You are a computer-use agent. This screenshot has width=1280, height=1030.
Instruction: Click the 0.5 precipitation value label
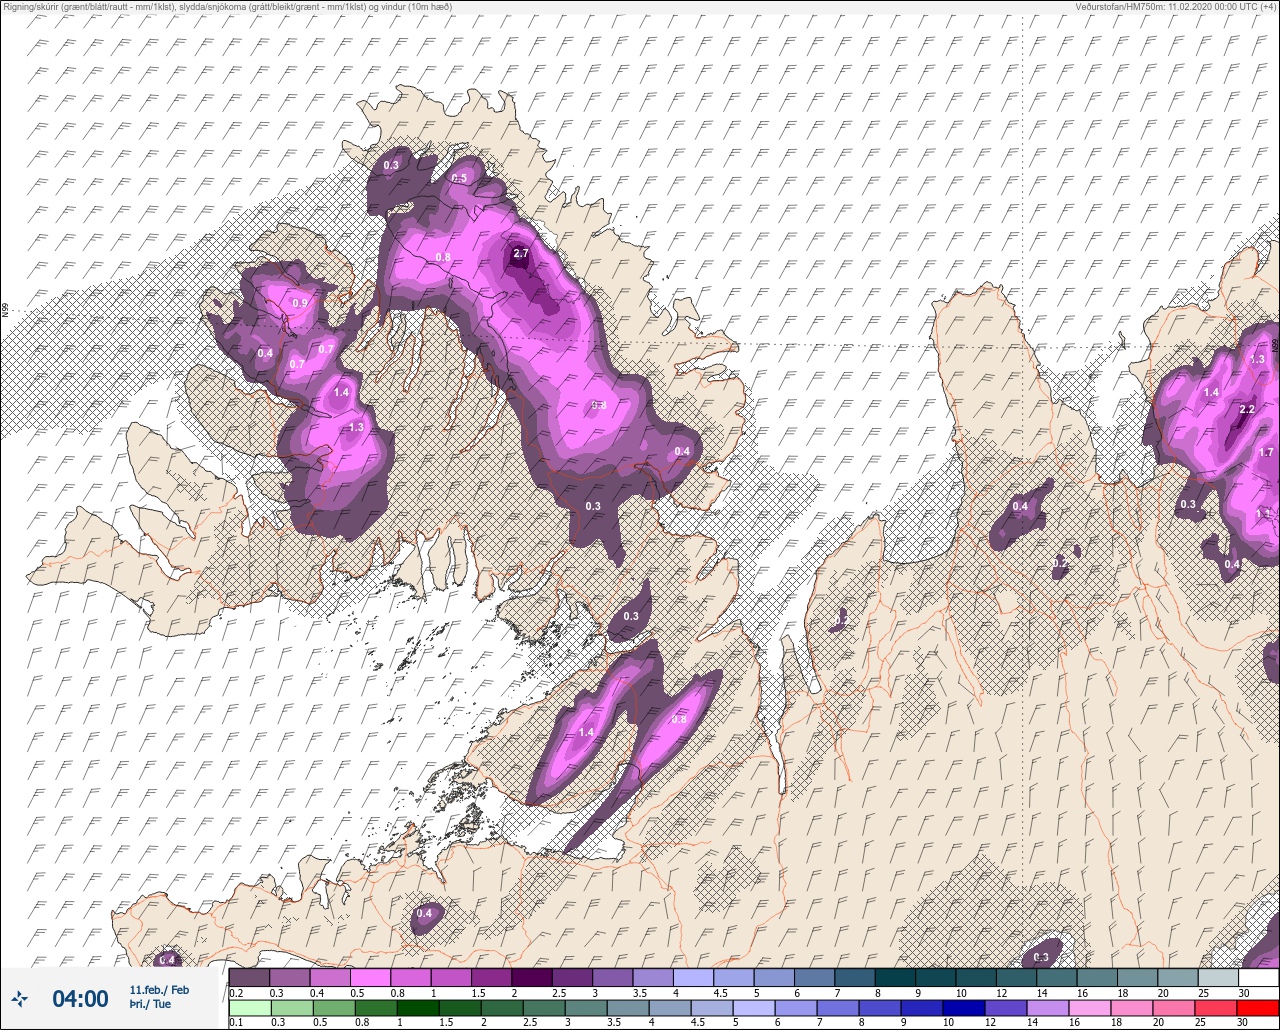(459, 178)
